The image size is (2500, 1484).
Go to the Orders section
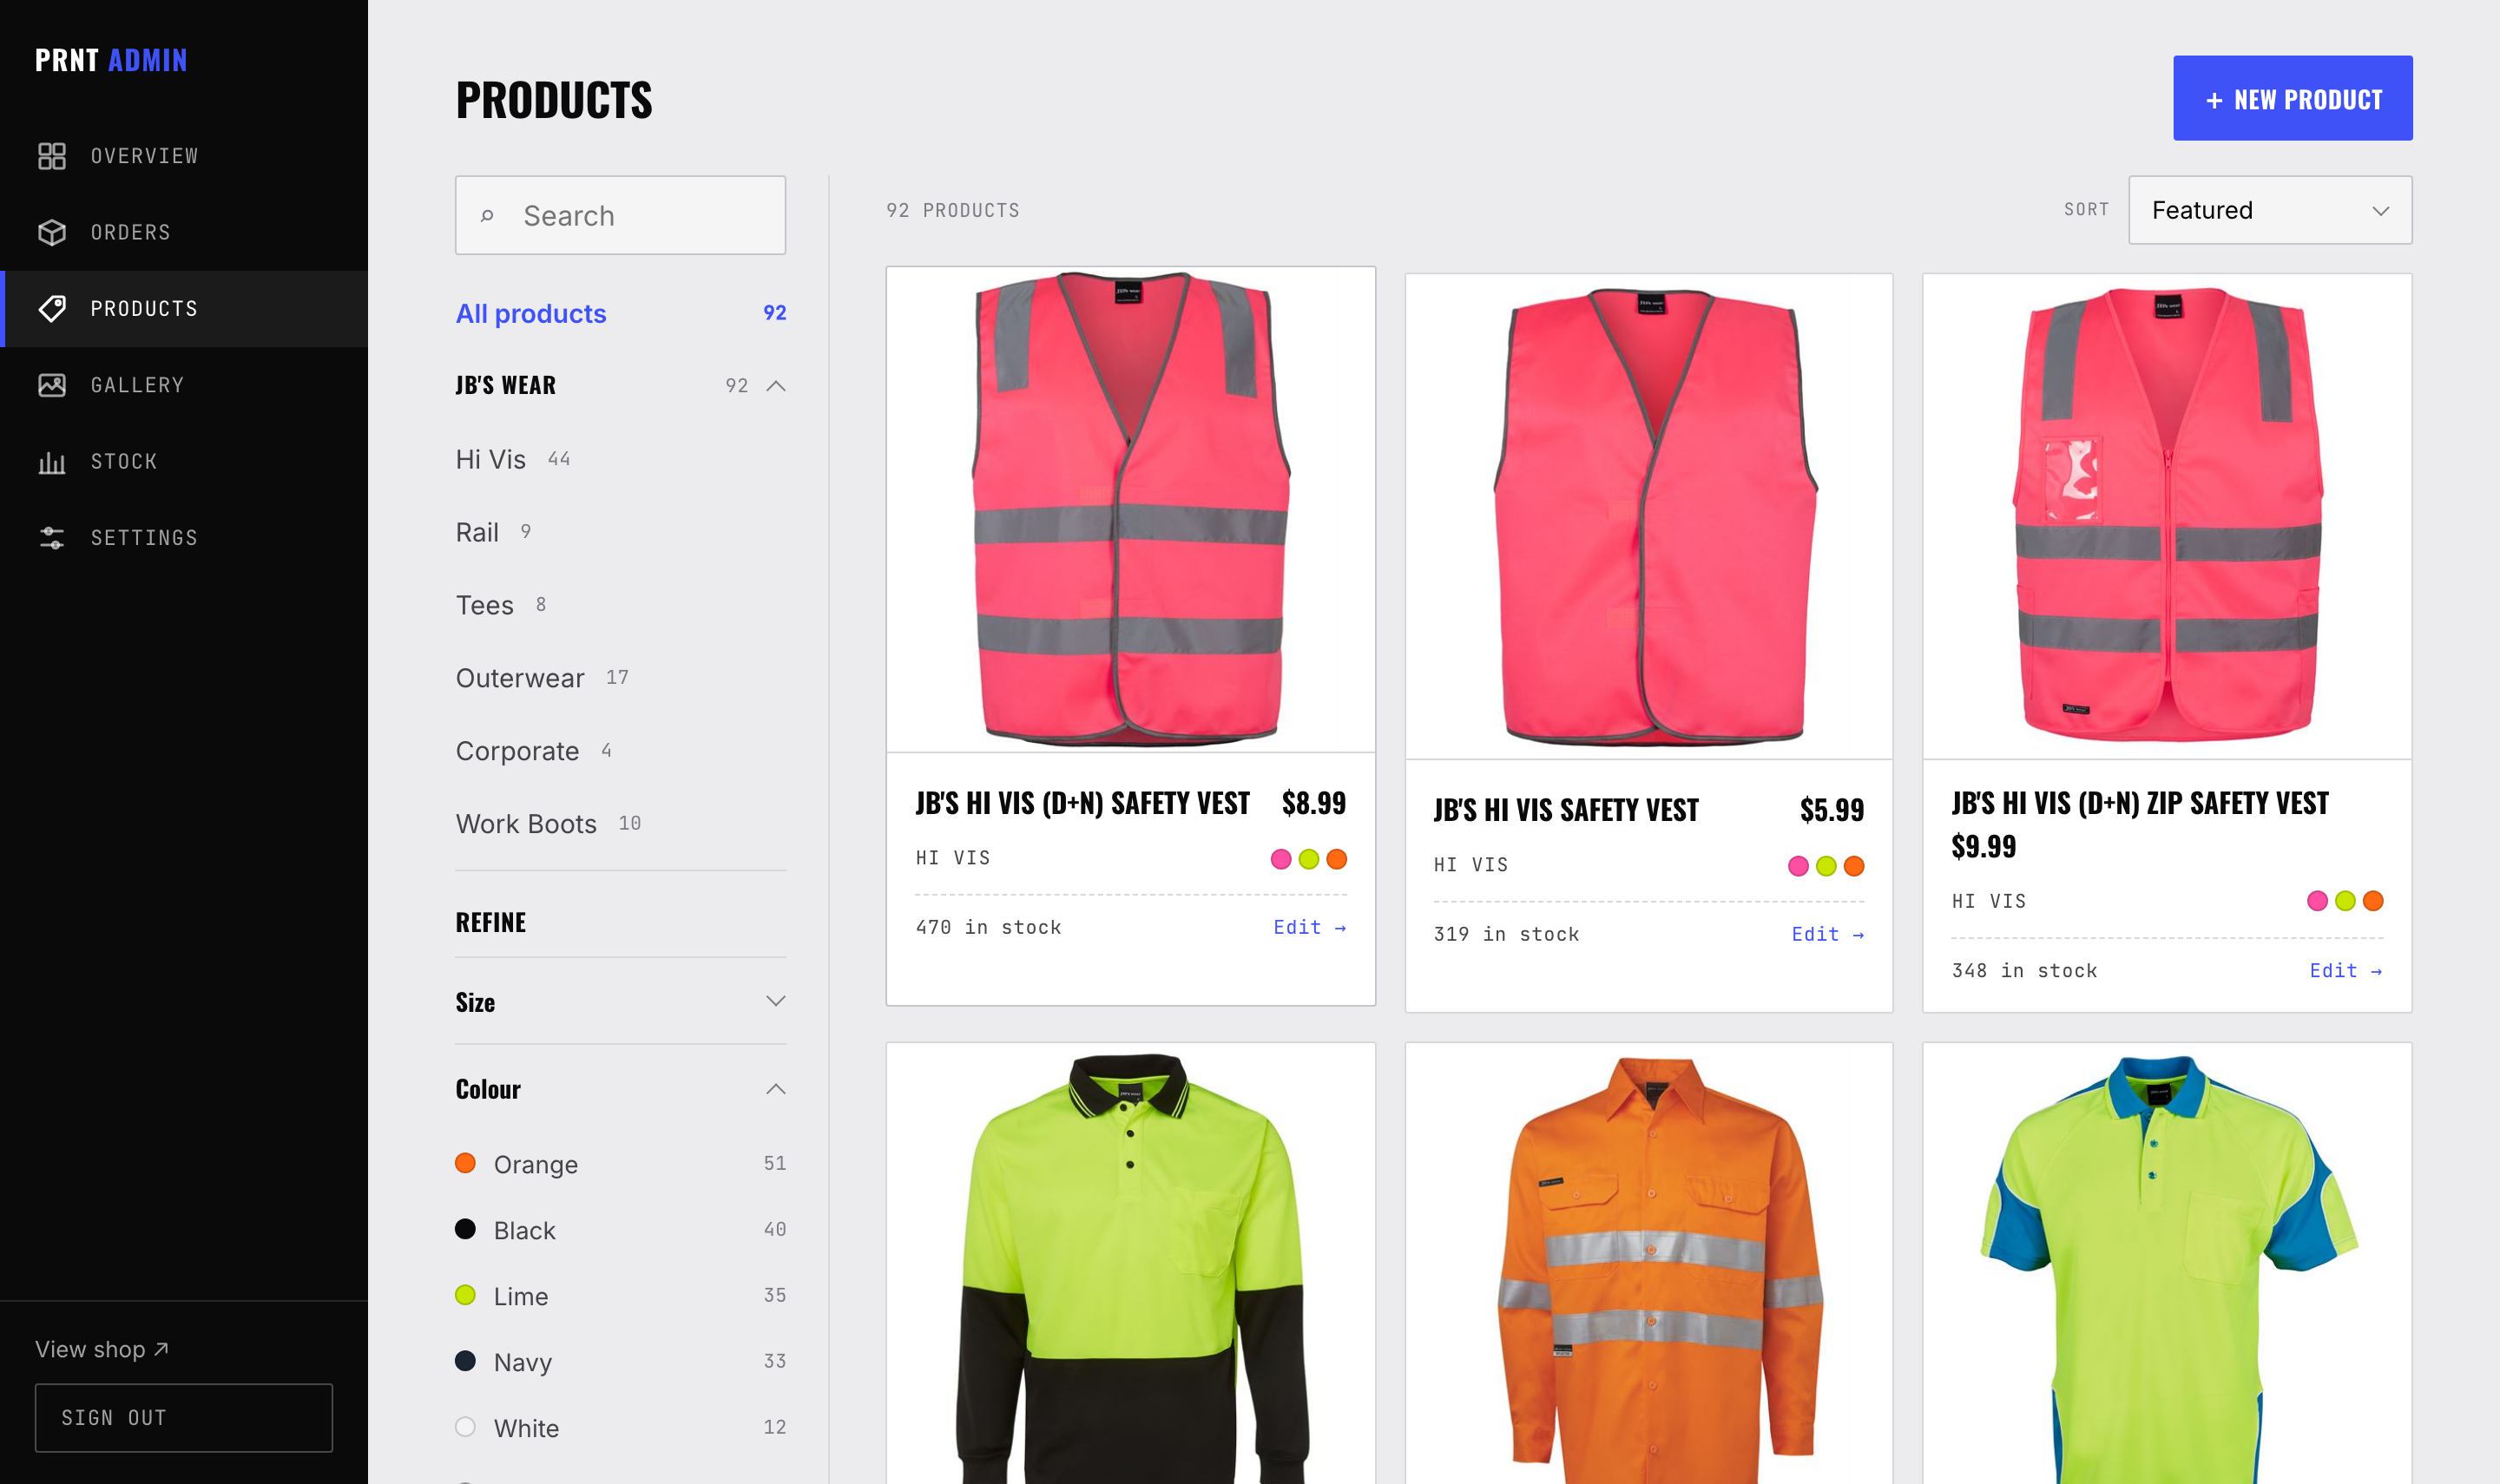click(184, 232)
